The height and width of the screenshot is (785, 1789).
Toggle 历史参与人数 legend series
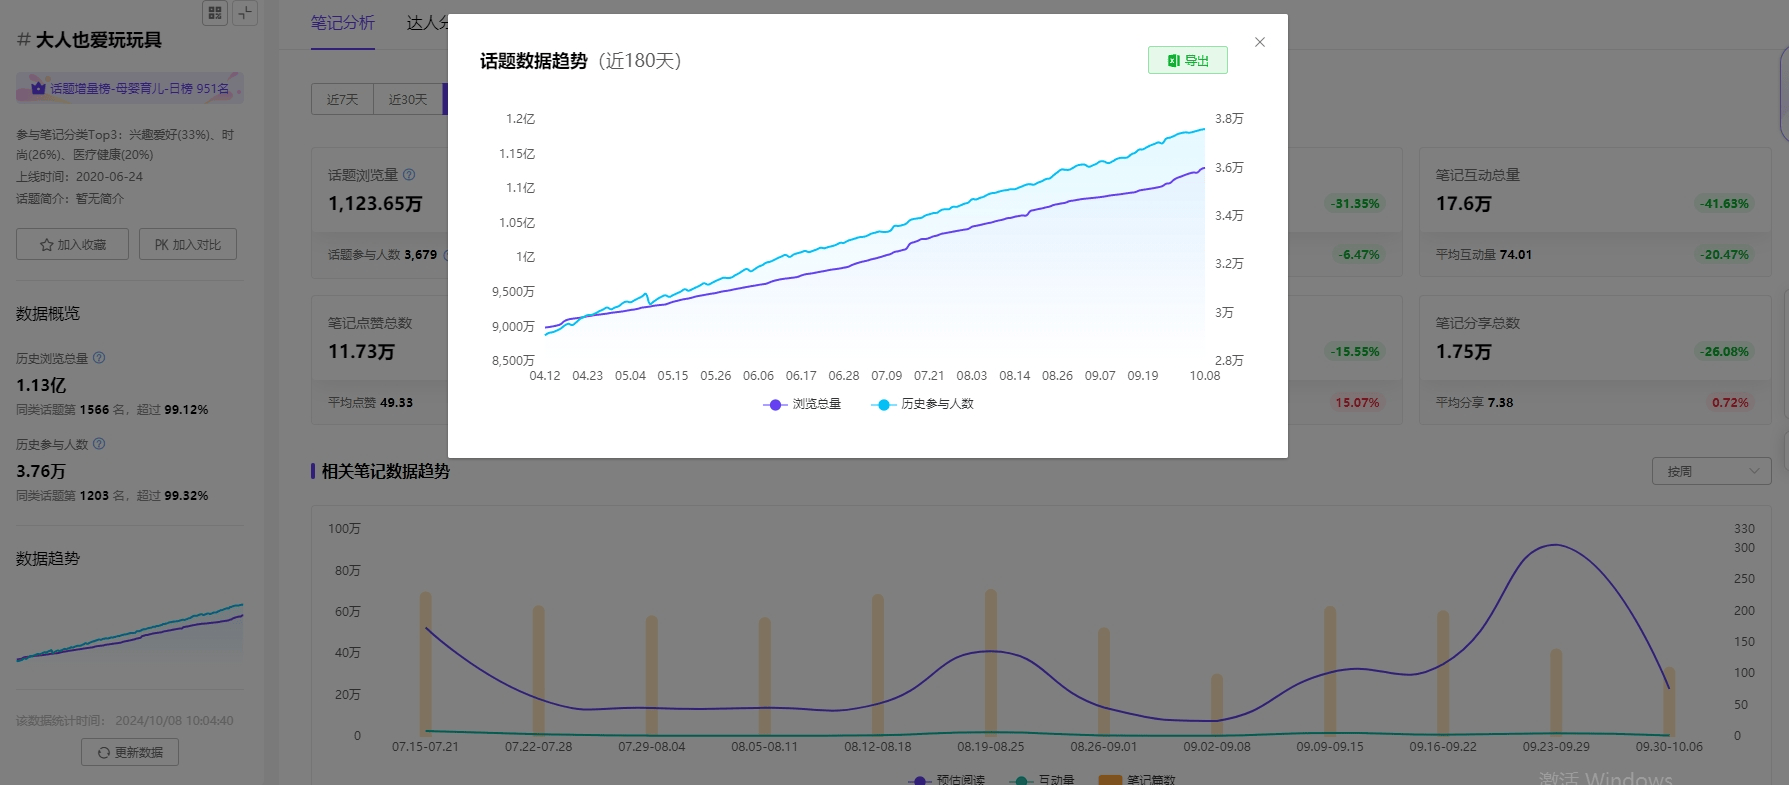pos(922,404)
